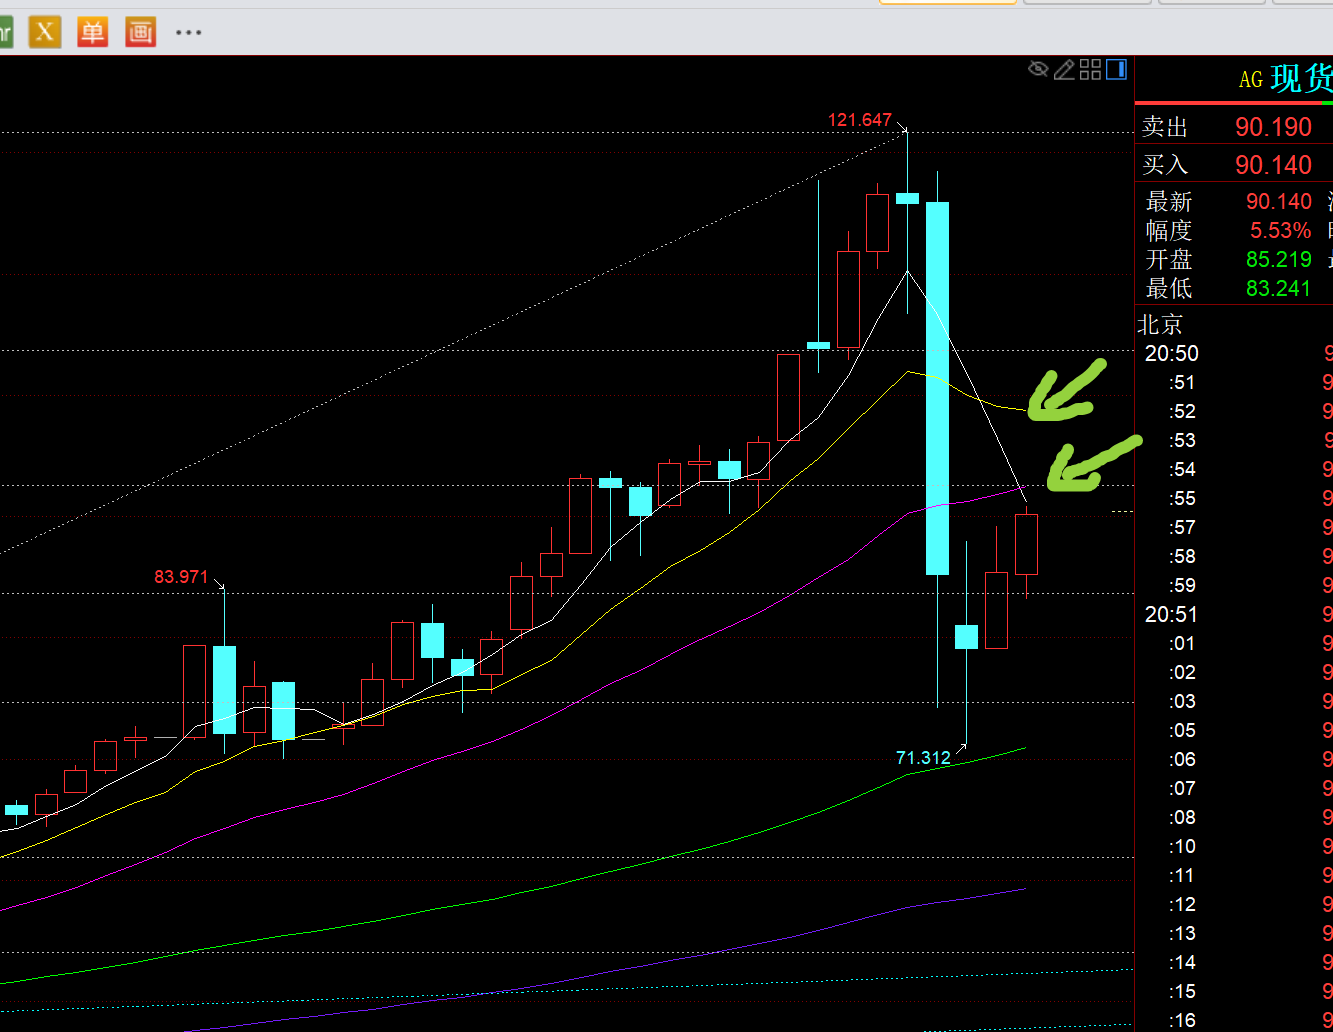Viewport: 1333px width, 1032px height.
Task: Open the 单 order icon in toolbar
Action: (x=92, y=32)
